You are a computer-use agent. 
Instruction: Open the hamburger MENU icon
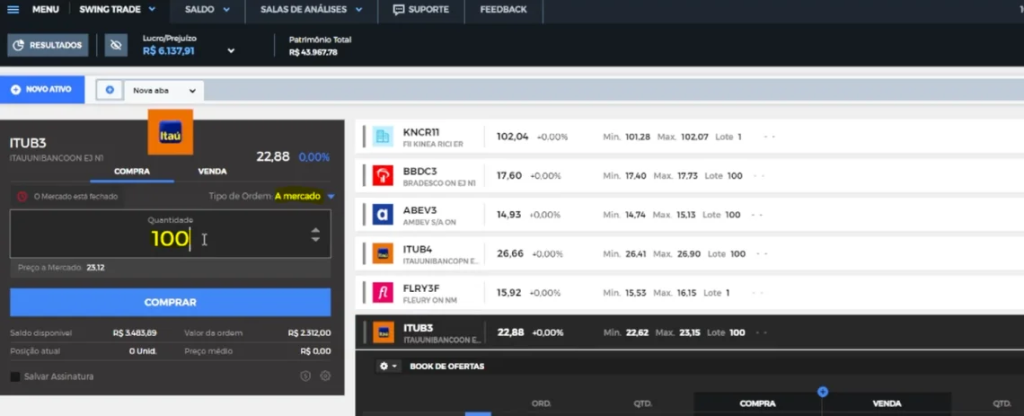click(13, 10)
